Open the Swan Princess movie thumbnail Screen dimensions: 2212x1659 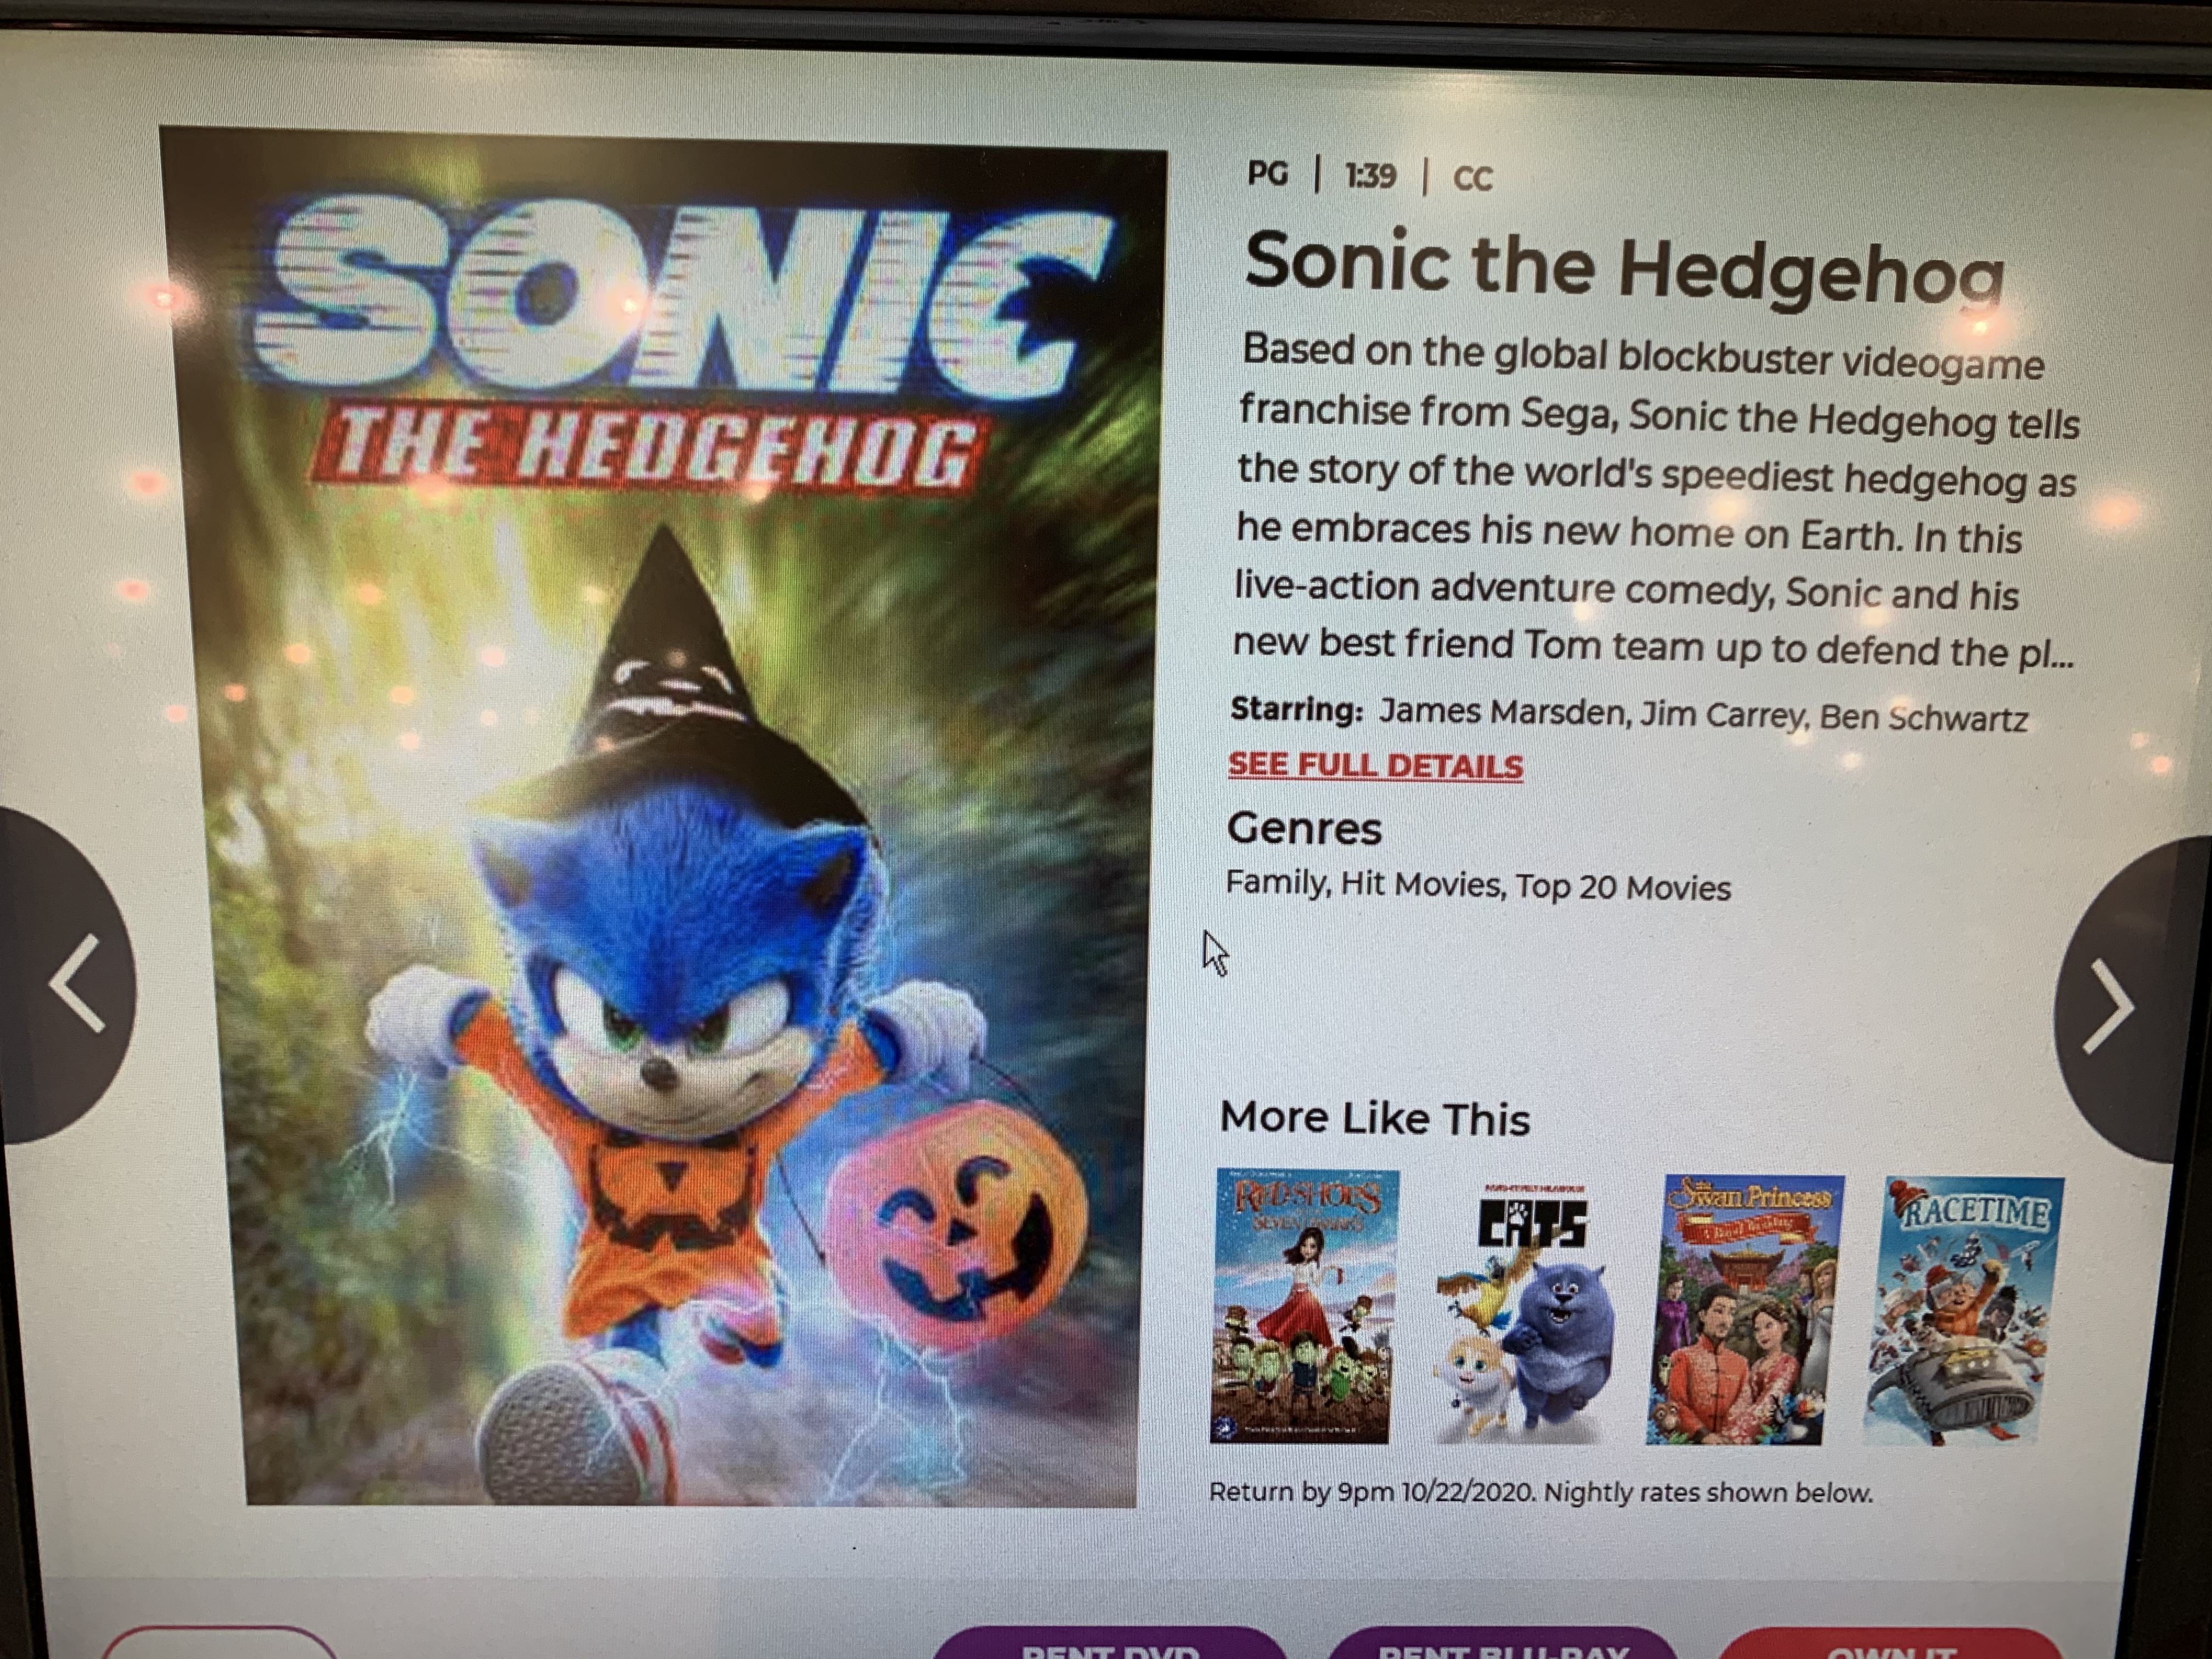1745,1310
